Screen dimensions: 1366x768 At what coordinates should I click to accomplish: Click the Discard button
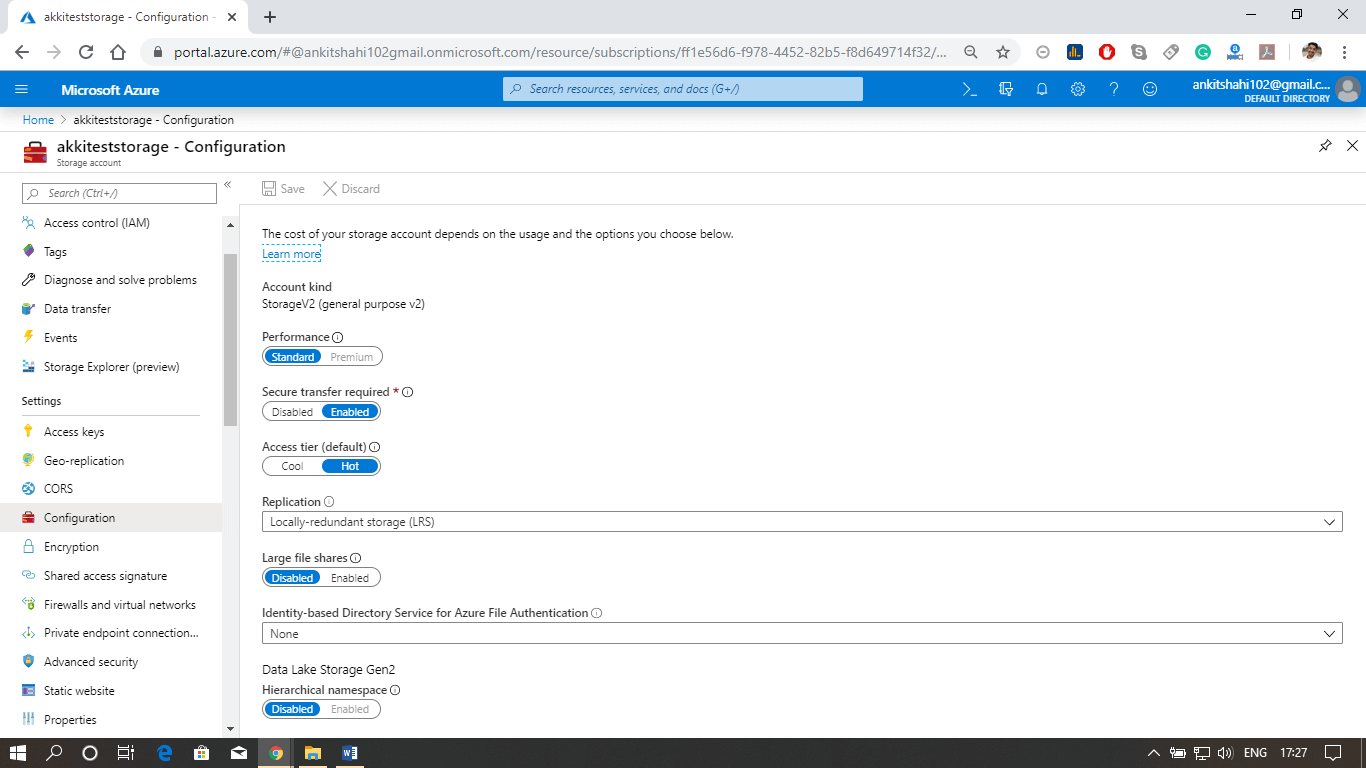[x=351, y=188]
